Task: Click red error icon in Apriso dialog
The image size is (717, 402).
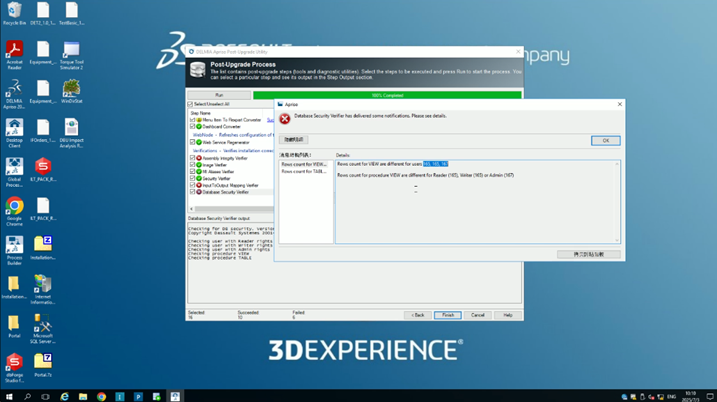Action: pos(285,119)
